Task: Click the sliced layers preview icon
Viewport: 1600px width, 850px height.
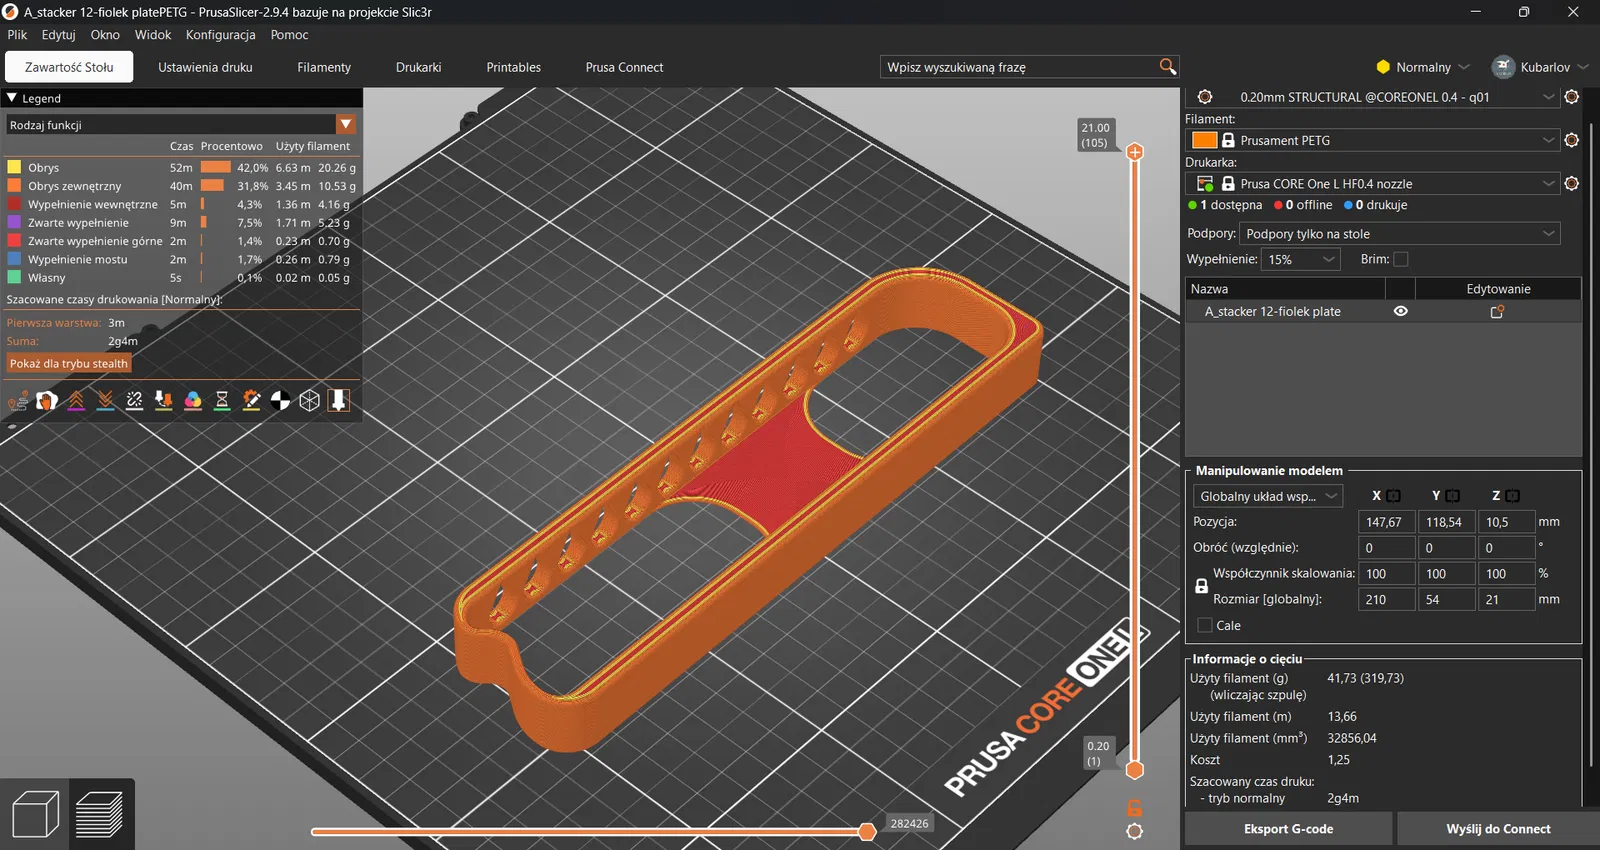Action: pos(99,814)
